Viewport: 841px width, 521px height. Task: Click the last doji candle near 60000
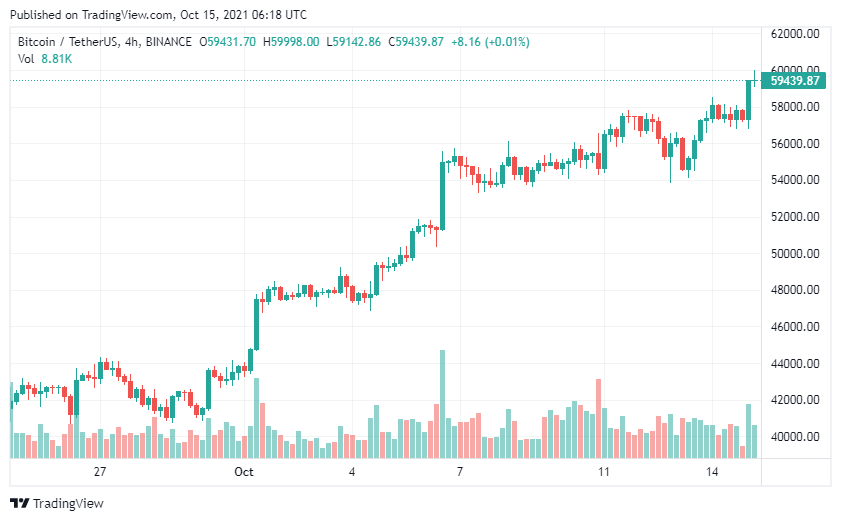[x=755, y=79]
